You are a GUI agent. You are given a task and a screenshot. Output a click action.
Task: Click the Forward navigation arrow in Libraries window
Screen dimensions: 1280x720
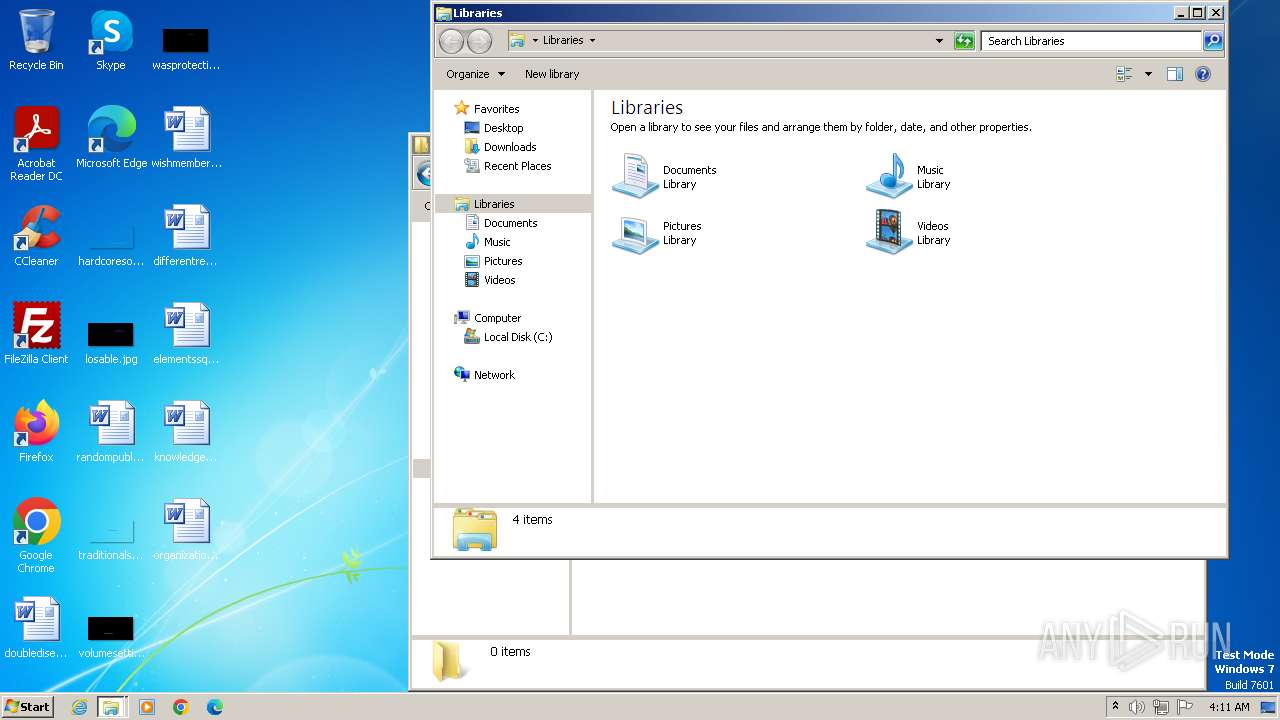point(480,41)
